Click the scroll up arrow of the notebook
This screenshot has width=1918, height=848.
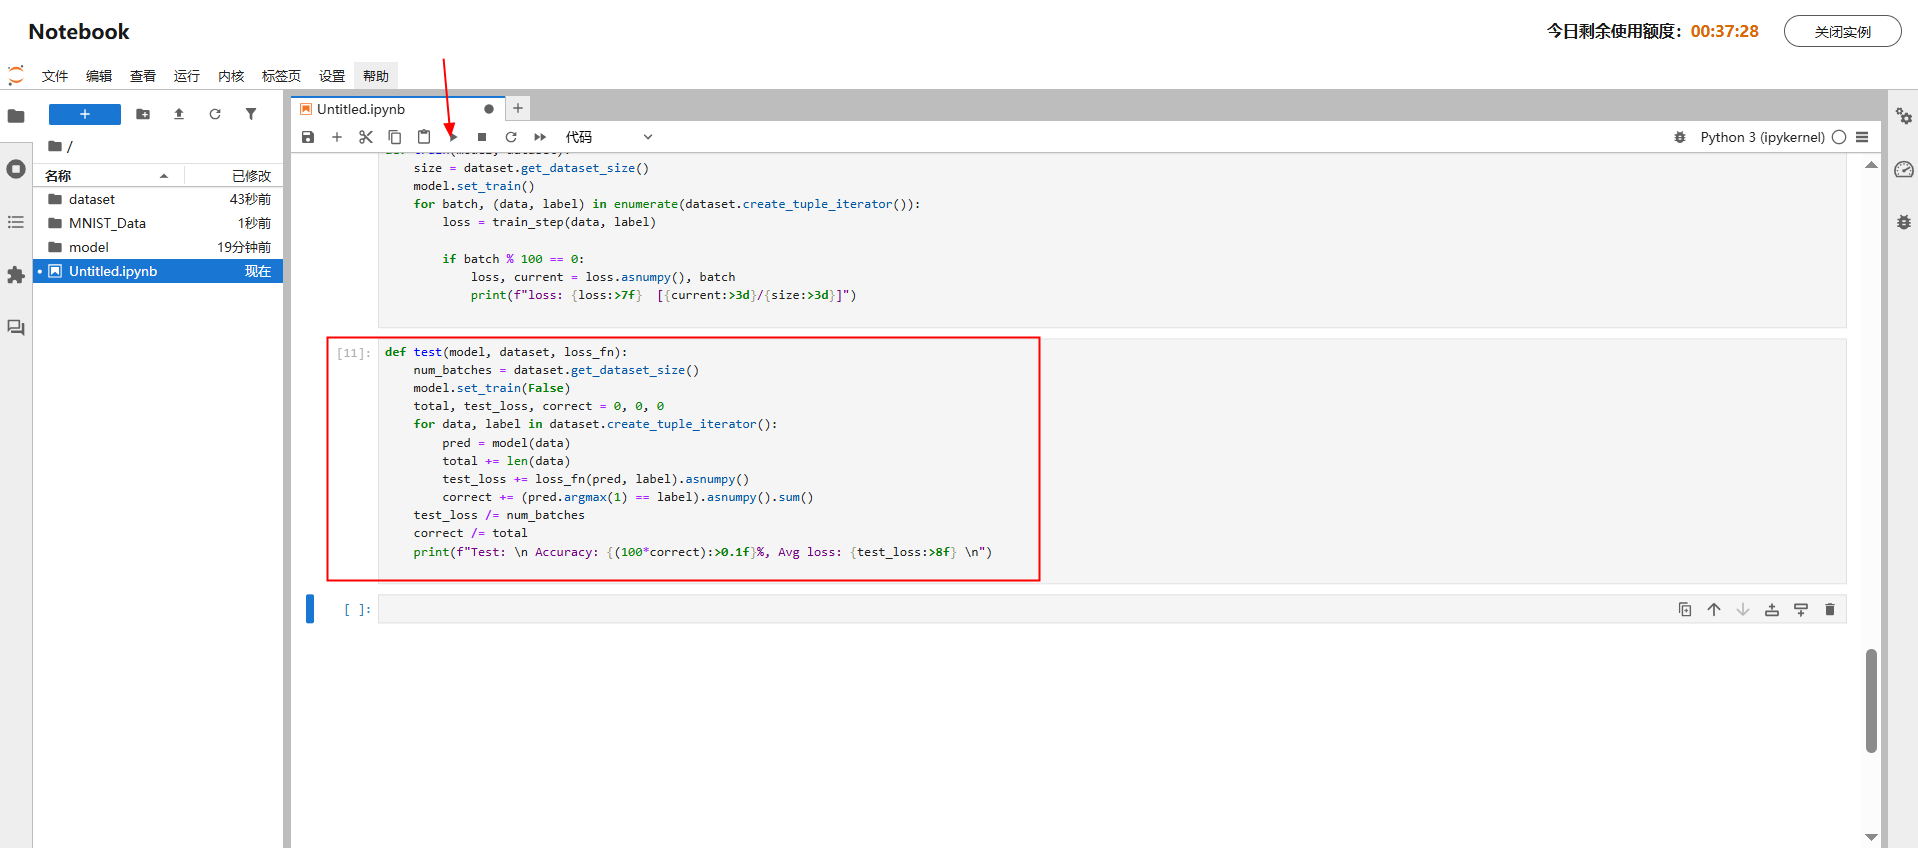(x=1871, y=165)
